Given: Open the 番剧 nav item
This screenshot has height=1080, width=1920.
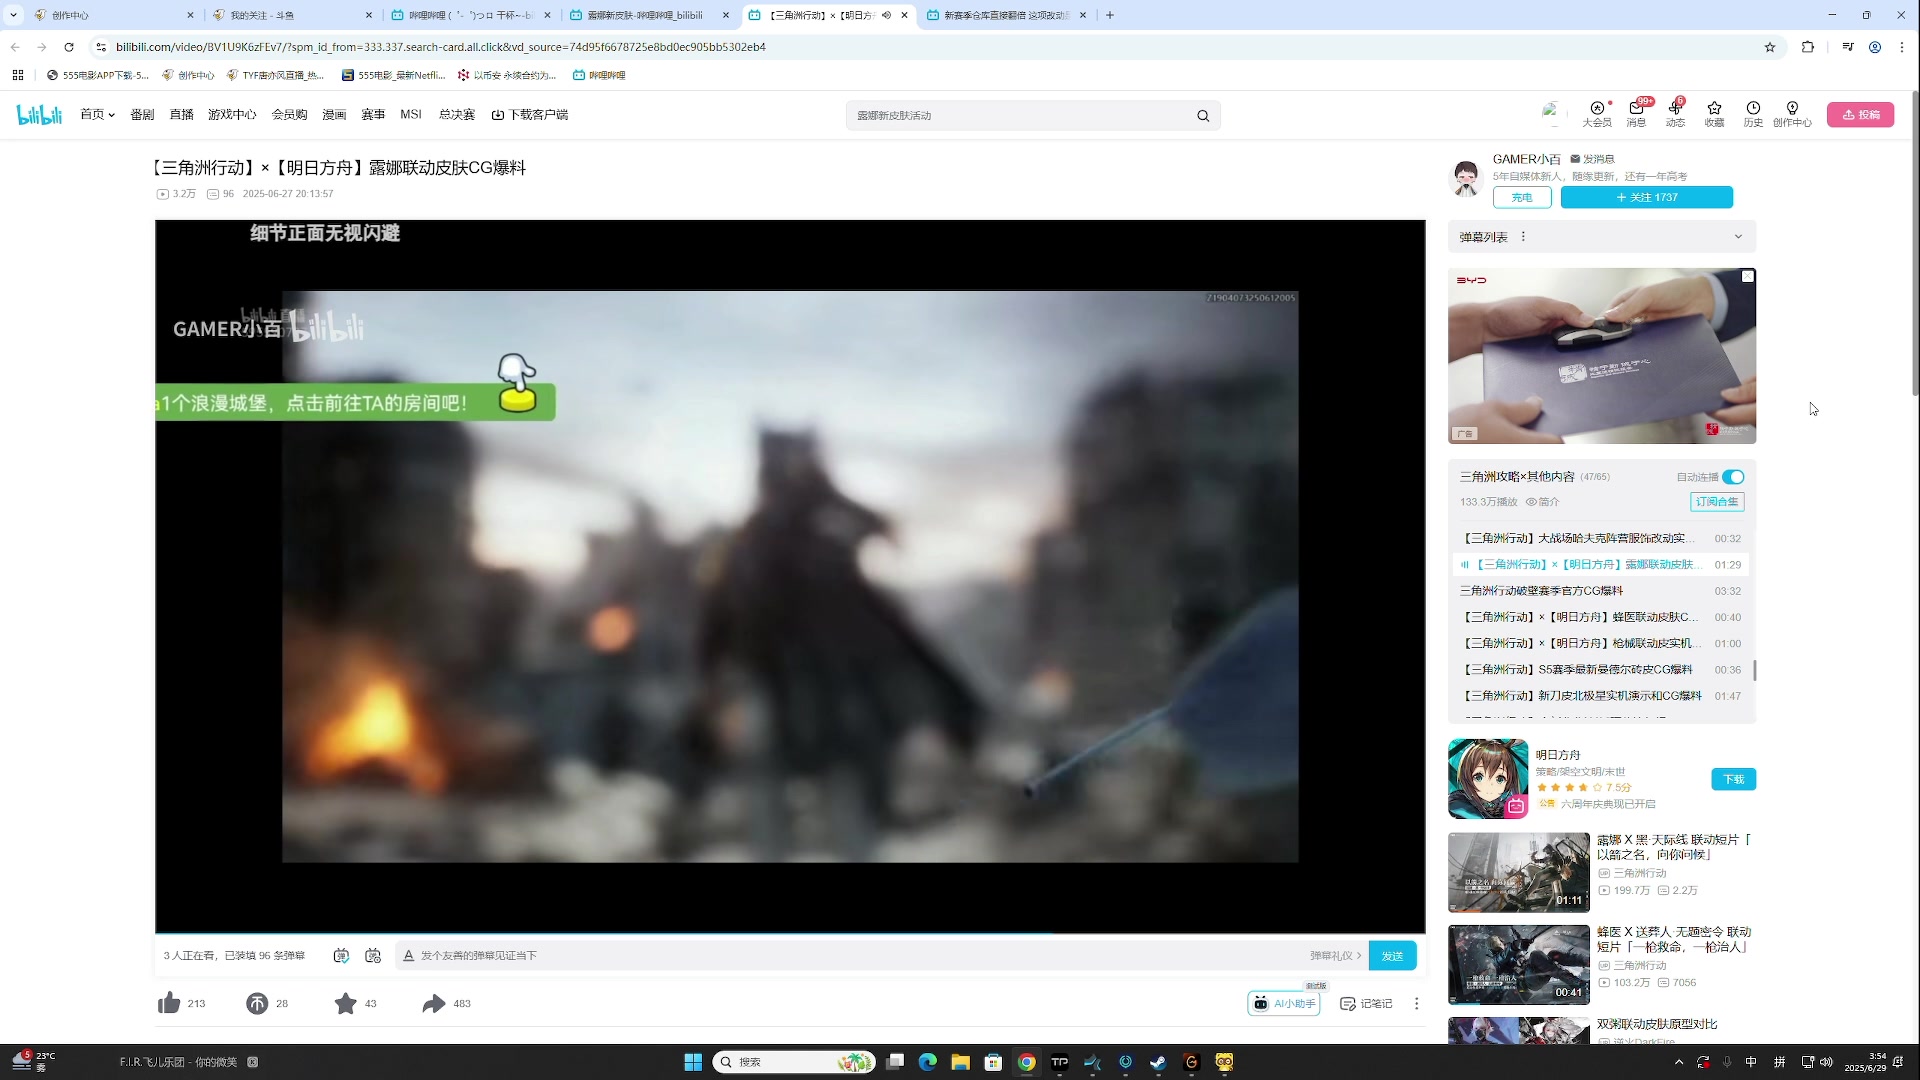Looking at the screenshot, I should tap(142, 114).
